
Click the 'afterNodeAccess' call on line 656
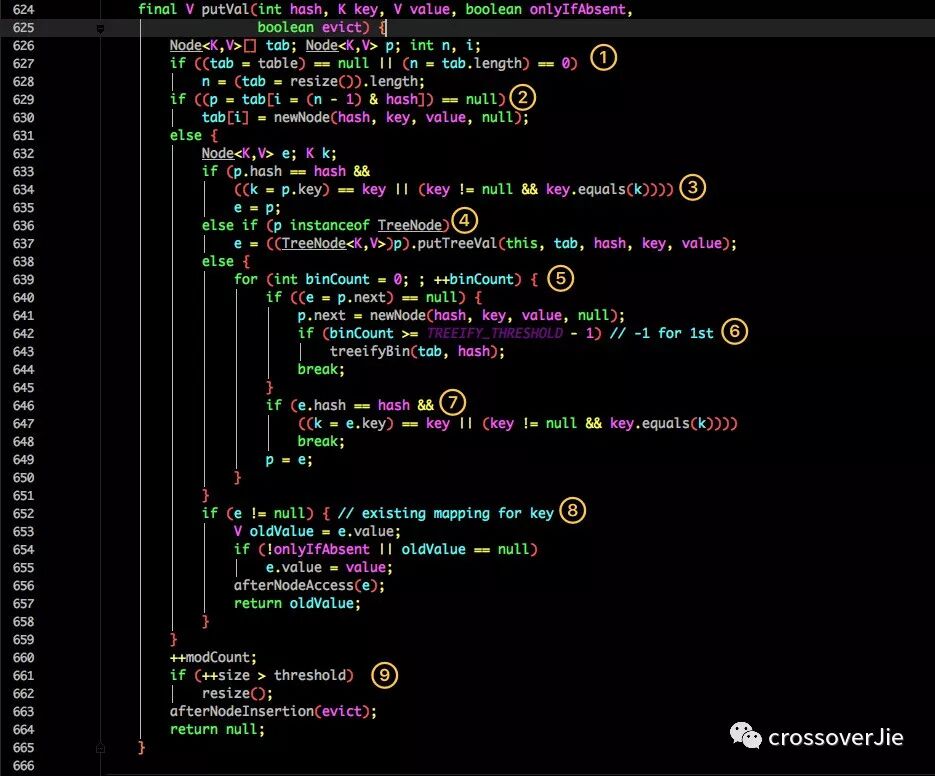[293, 586]
